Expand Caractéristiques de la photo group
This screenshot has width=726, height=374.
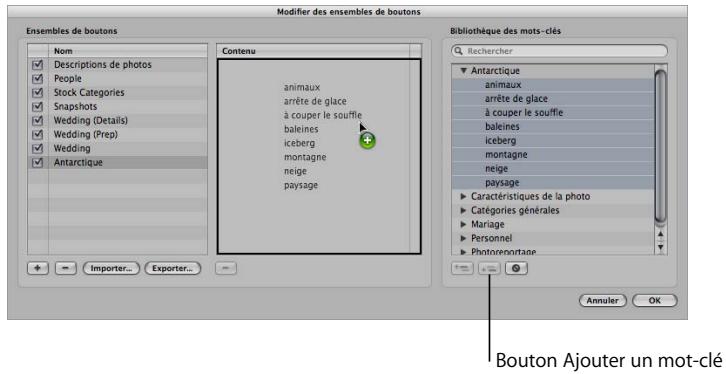[463, 196]
